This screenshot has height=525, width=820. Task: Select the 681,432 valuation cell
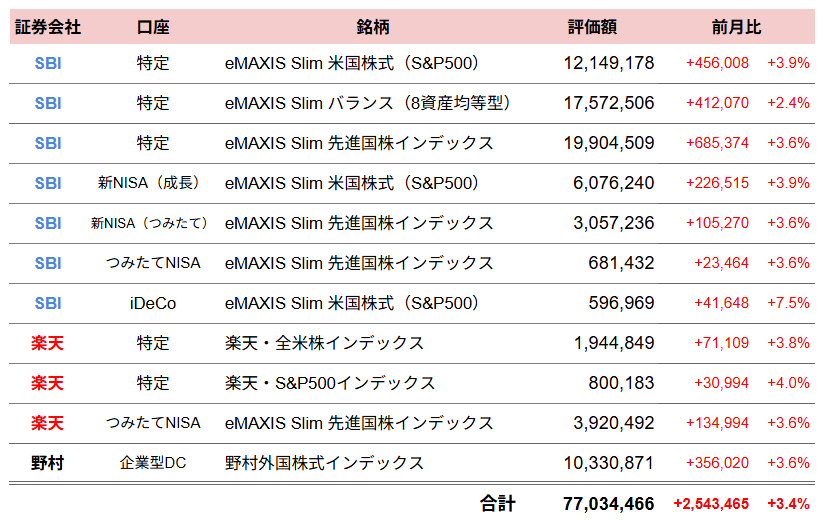(621, 263)
